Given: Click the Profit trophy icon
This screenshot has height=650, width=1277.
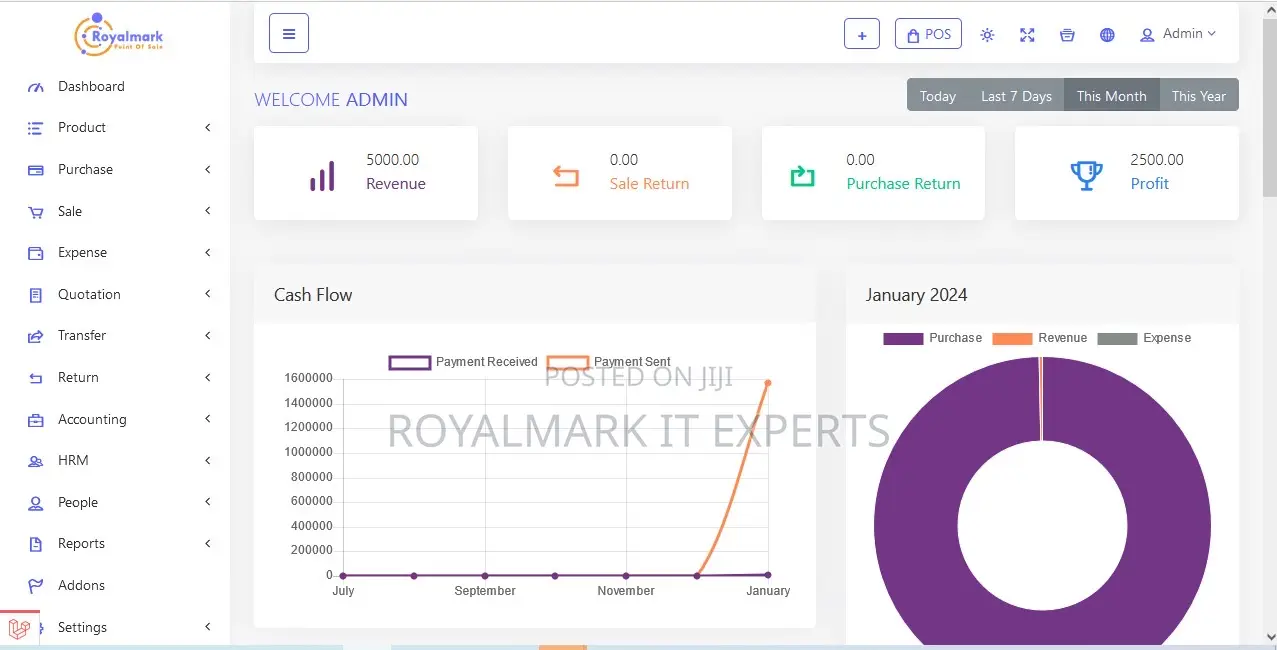Looking at the screenshot, I should pyautogui.click(x=1086, y=176).
